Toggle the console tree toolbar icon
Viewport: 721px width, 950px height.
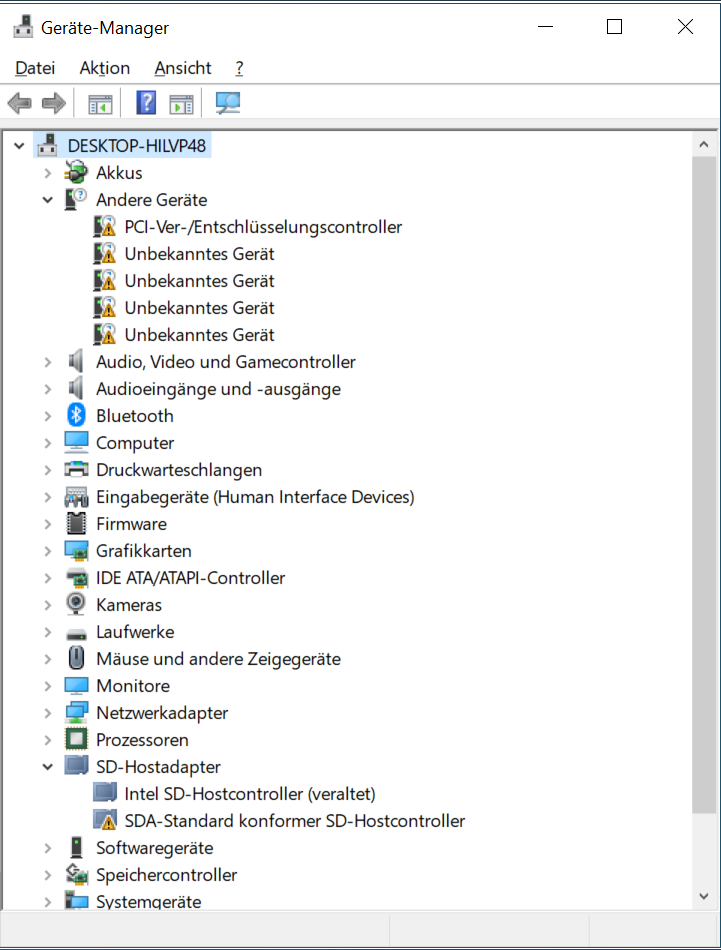(x=100, y=103)
